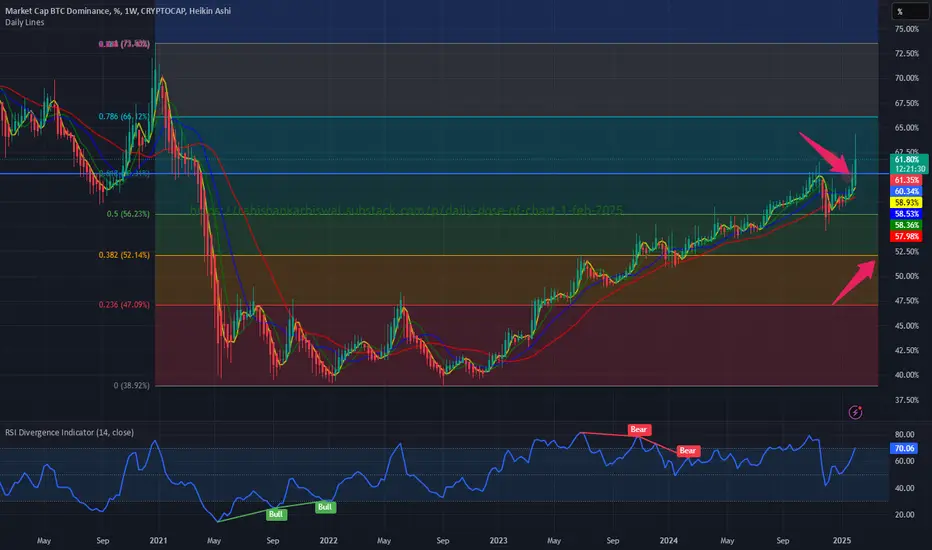The image size is (932, 550).
Task: Click the 72.50% price axis label
Action: pos(907,54)
